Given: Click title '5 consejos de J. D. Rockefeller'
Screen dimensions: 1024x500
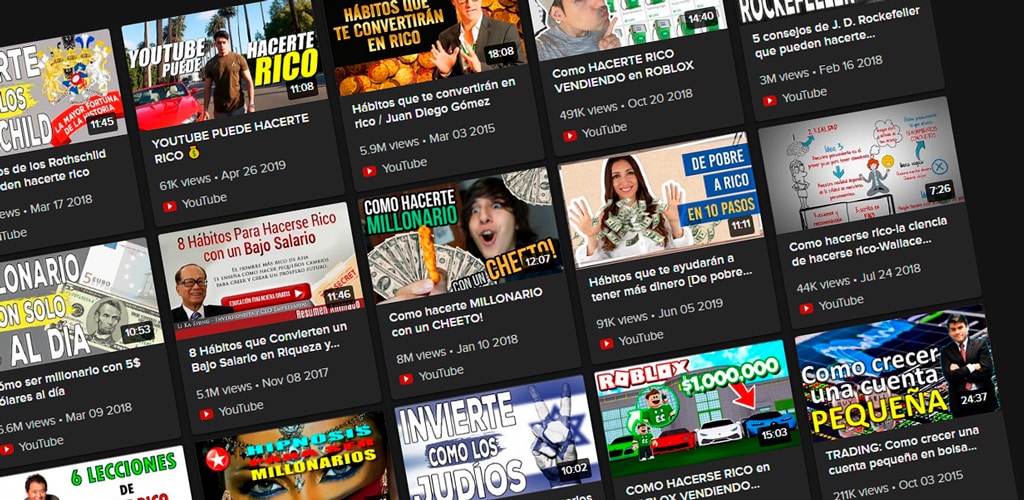Looking at the screenshot, I should click(836, 33).
